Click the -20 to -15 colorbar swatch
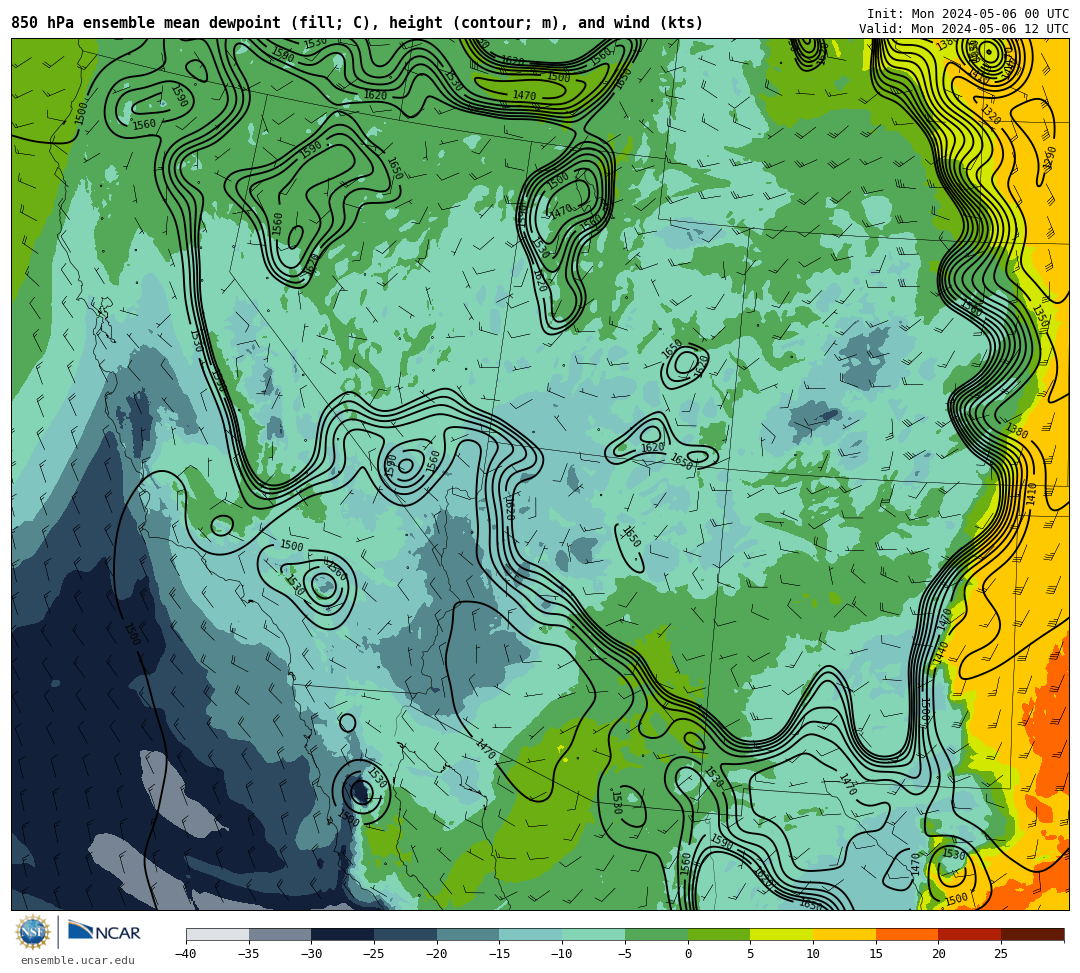The height and width of the screenshot is (973, 1080). [x=468, y=934]
